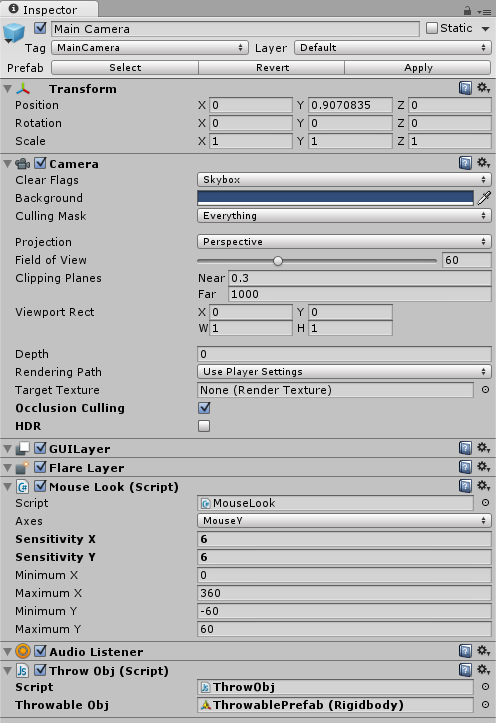This screenshot has height=723, width=496.
Task: Click the game object cube icon
Action: point(14,33)
